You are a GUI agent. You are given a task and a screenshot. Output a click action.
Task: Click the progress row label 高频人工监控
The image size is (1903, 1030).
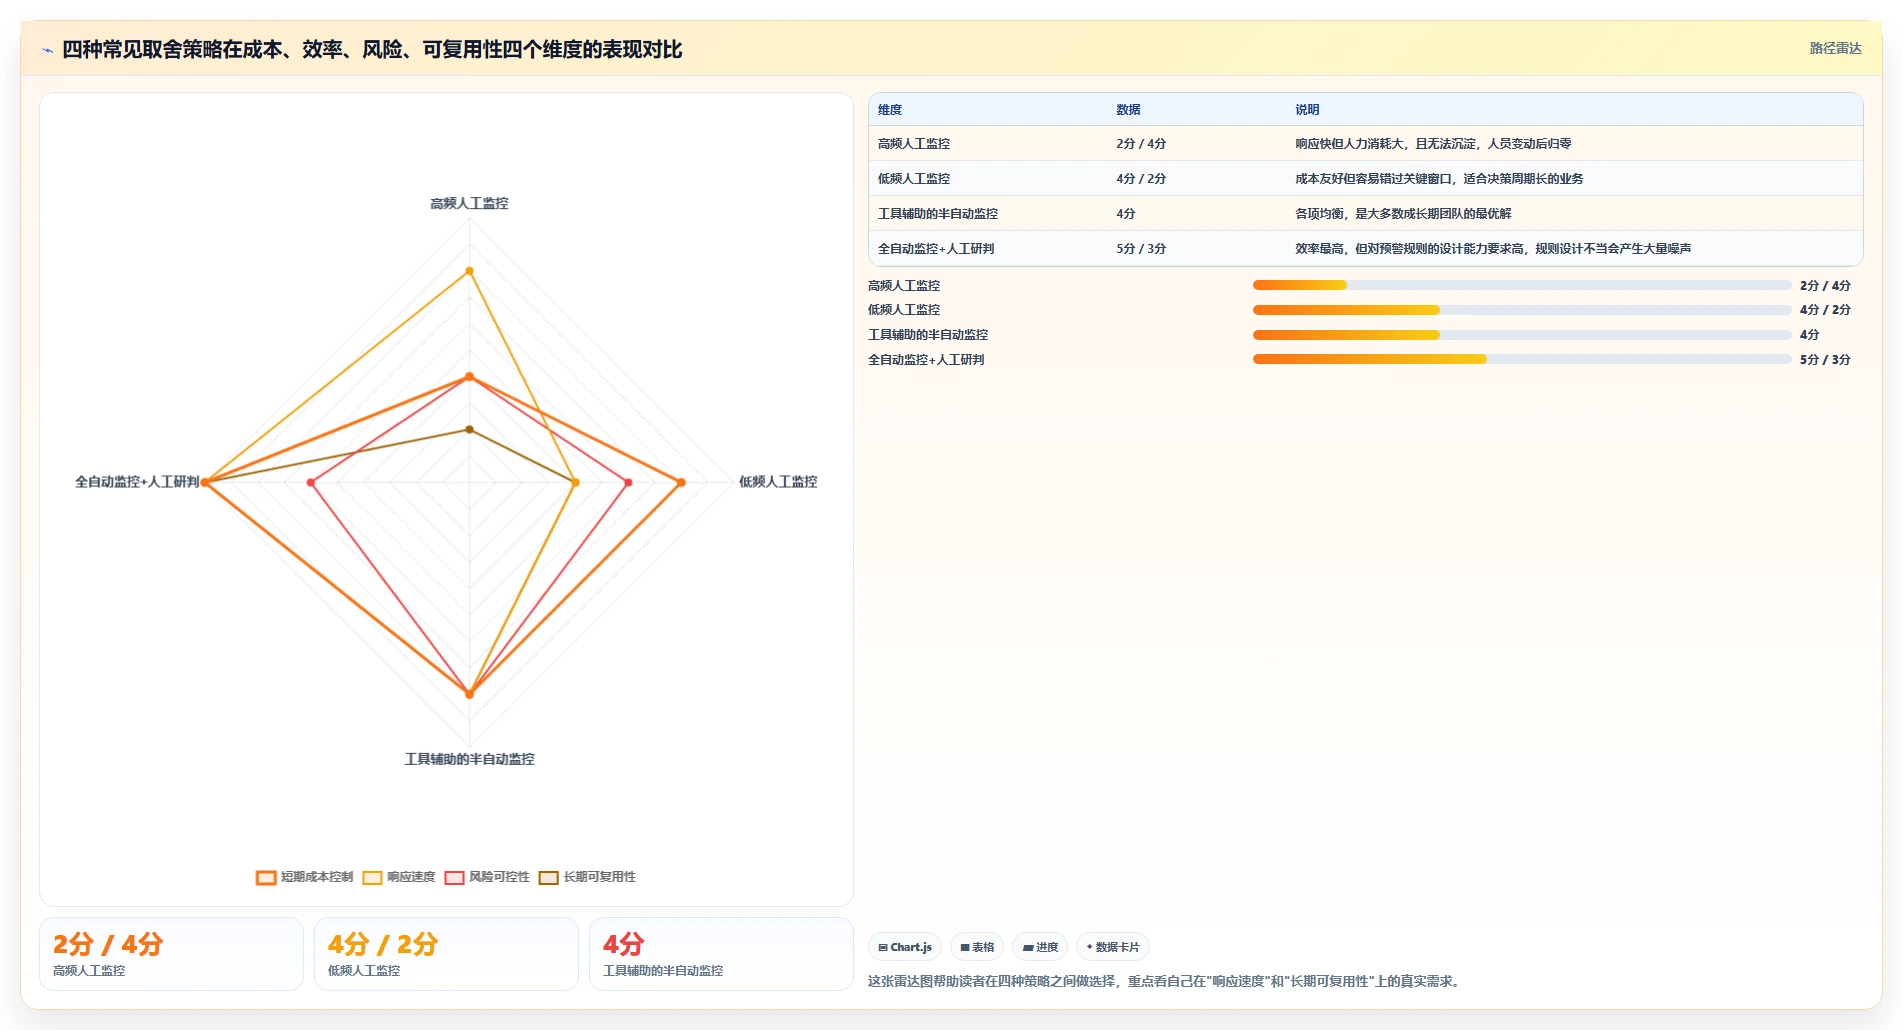click(x=904, y=286)
